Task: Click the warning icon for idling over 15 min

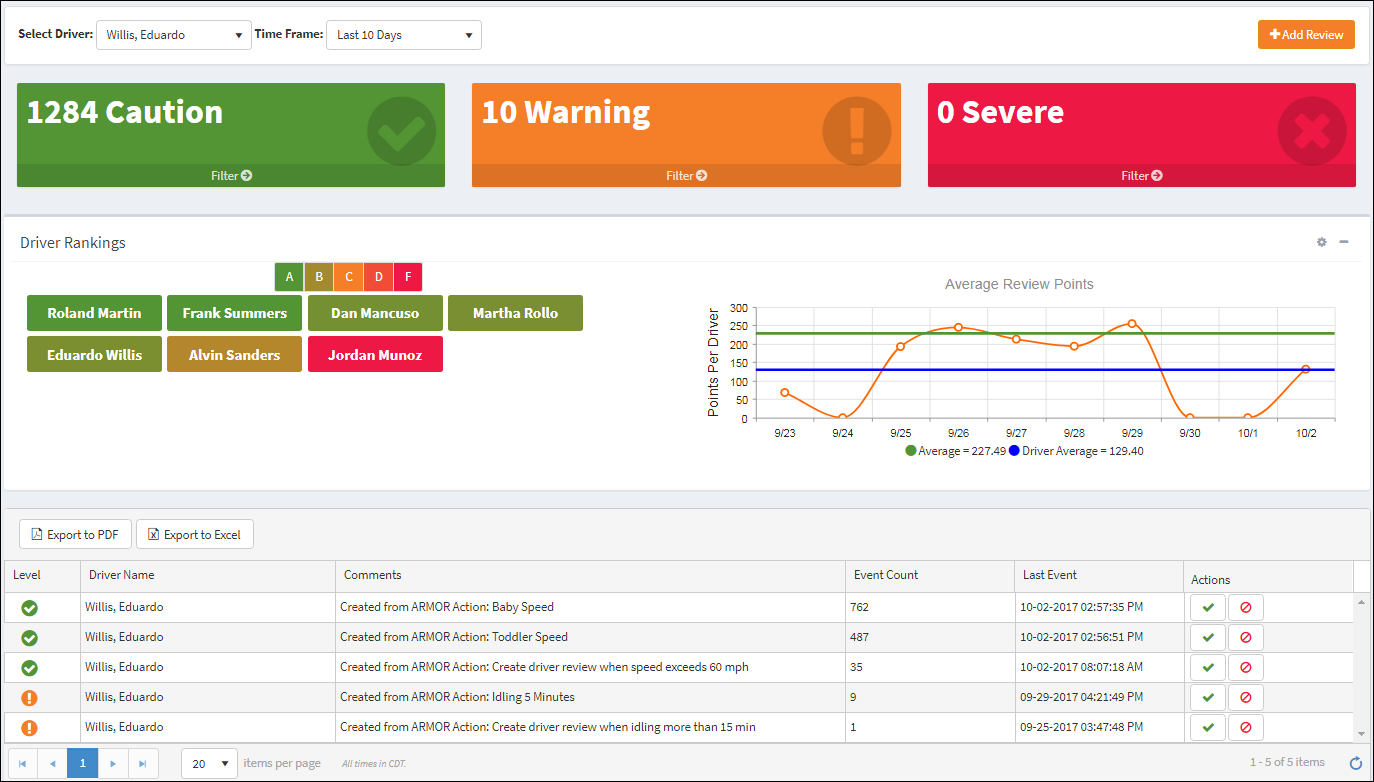Action: [x=30, y=727]
